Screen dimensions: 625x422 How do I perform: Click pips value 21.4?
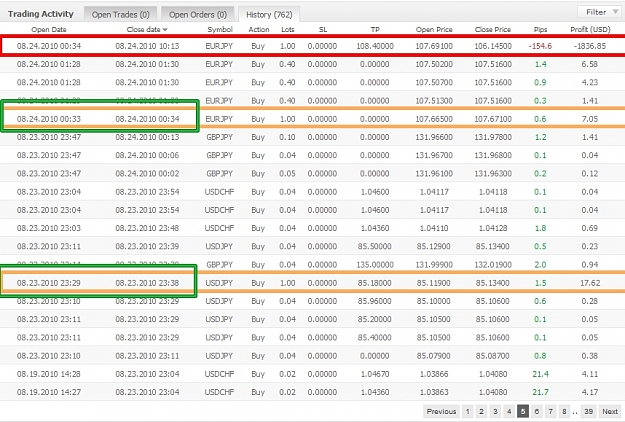[540, 374]
